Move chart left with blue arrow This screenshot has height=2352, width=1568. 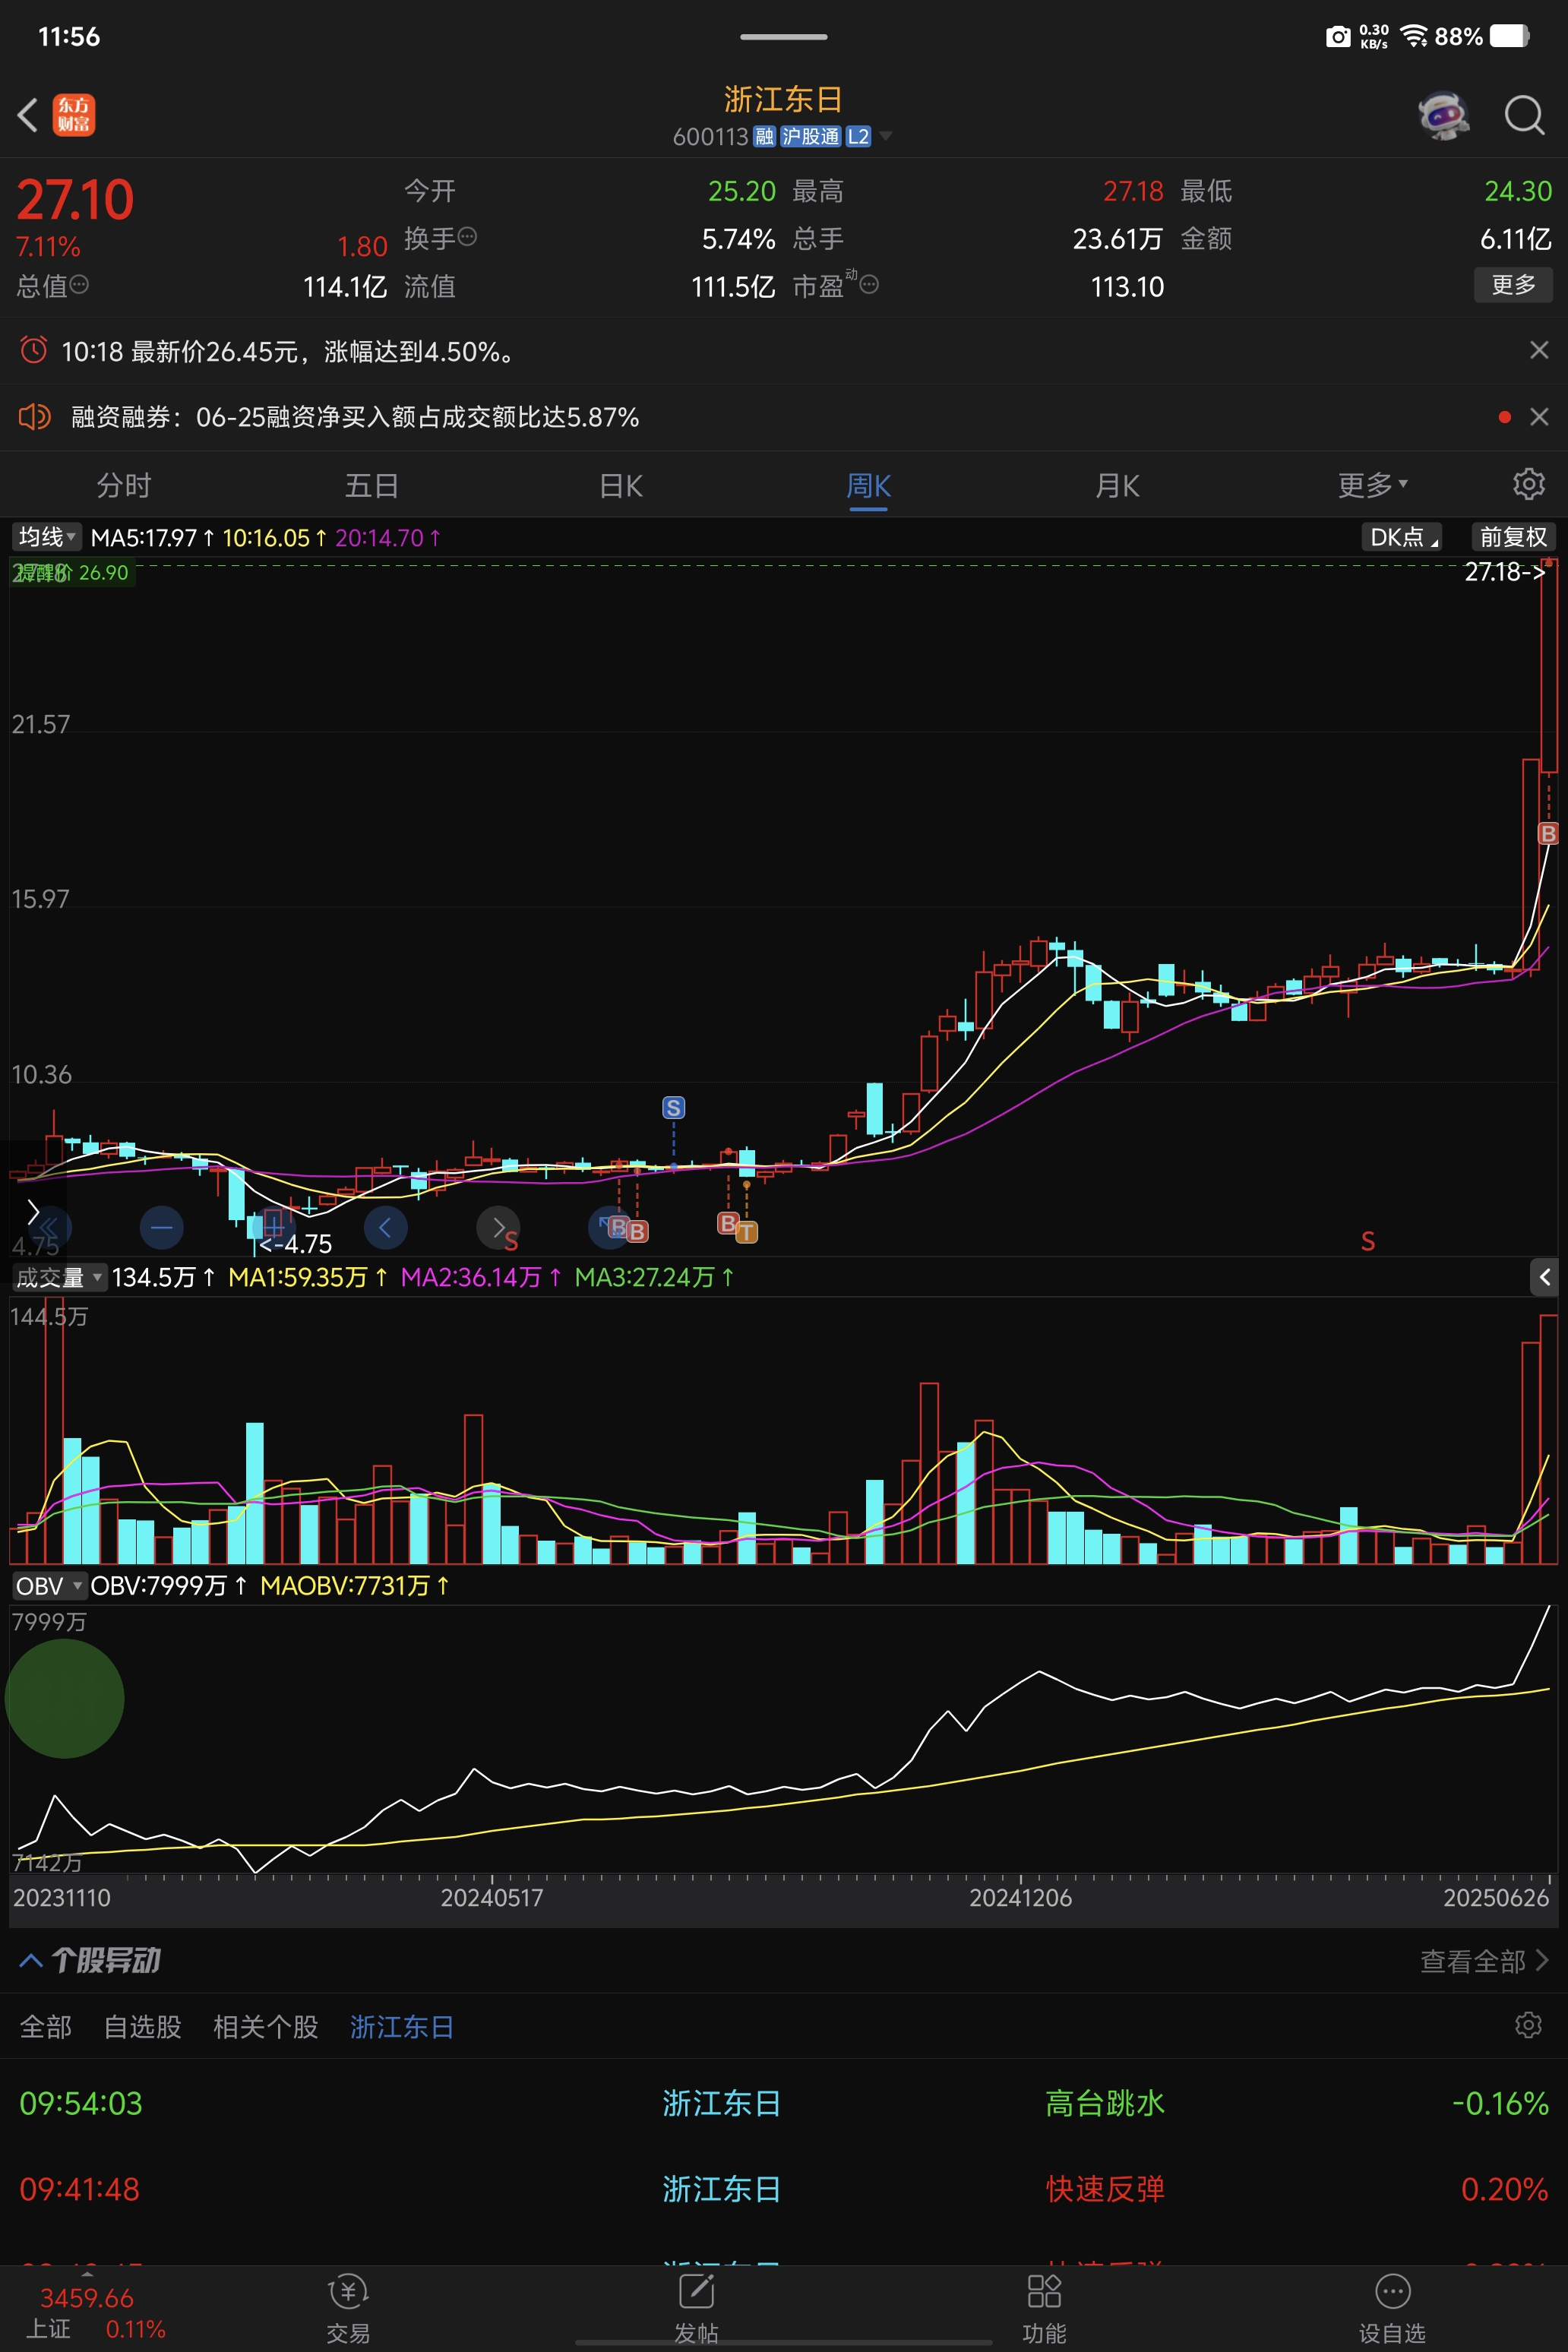tap(386, 1227)
